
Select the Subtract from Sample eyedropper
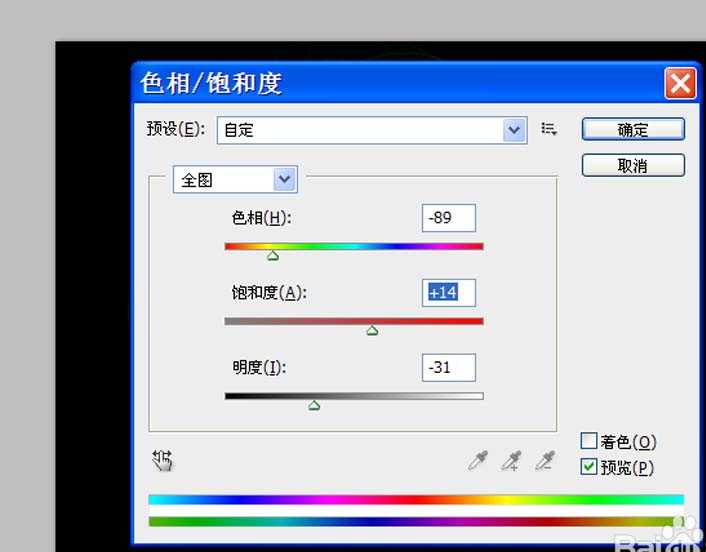[x=545, y=460]
